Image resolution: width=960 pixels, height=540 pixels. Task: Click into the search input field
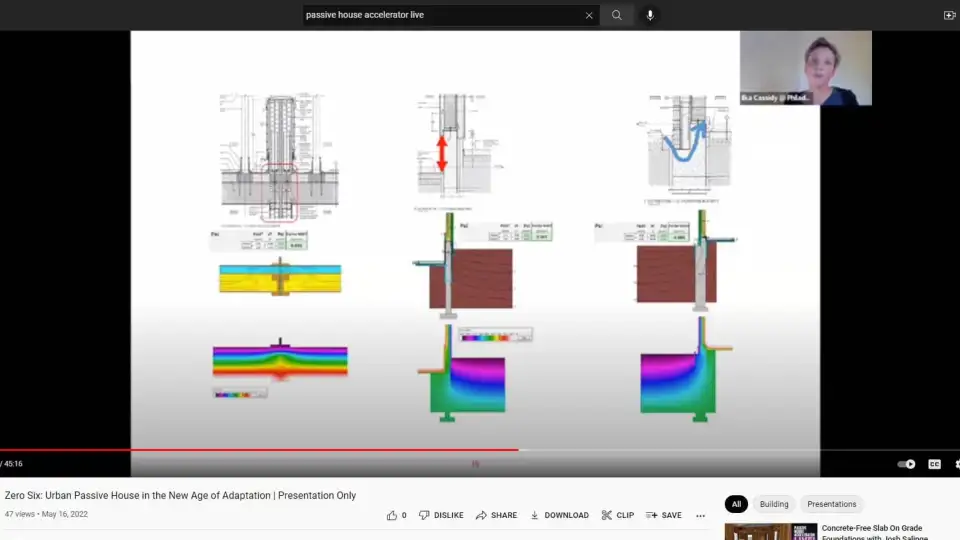click(440, 15)
